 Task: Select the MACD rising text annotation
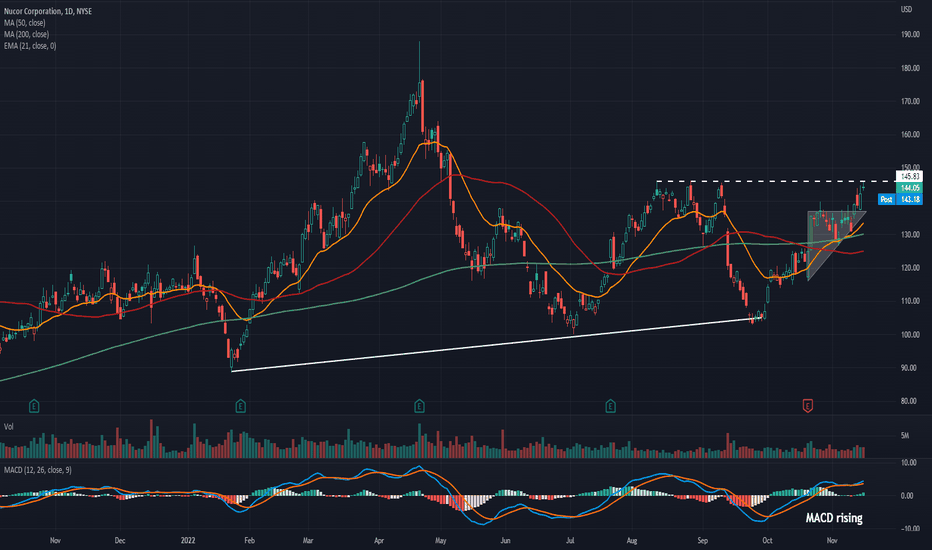point(834,518)
